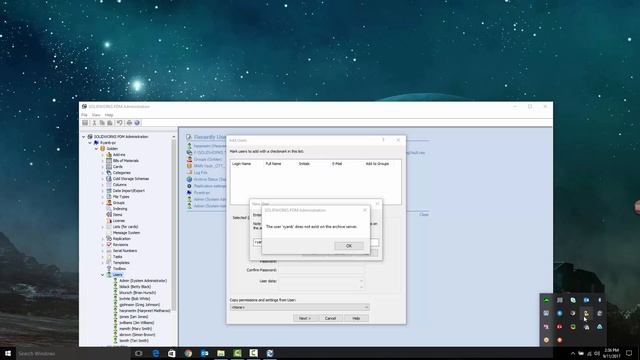Image resolution: width=640 pixels, height=360 pixels.
Task: Select Serial Numbers in the tree
Action: pyautogui.click(x=125, y=251)
